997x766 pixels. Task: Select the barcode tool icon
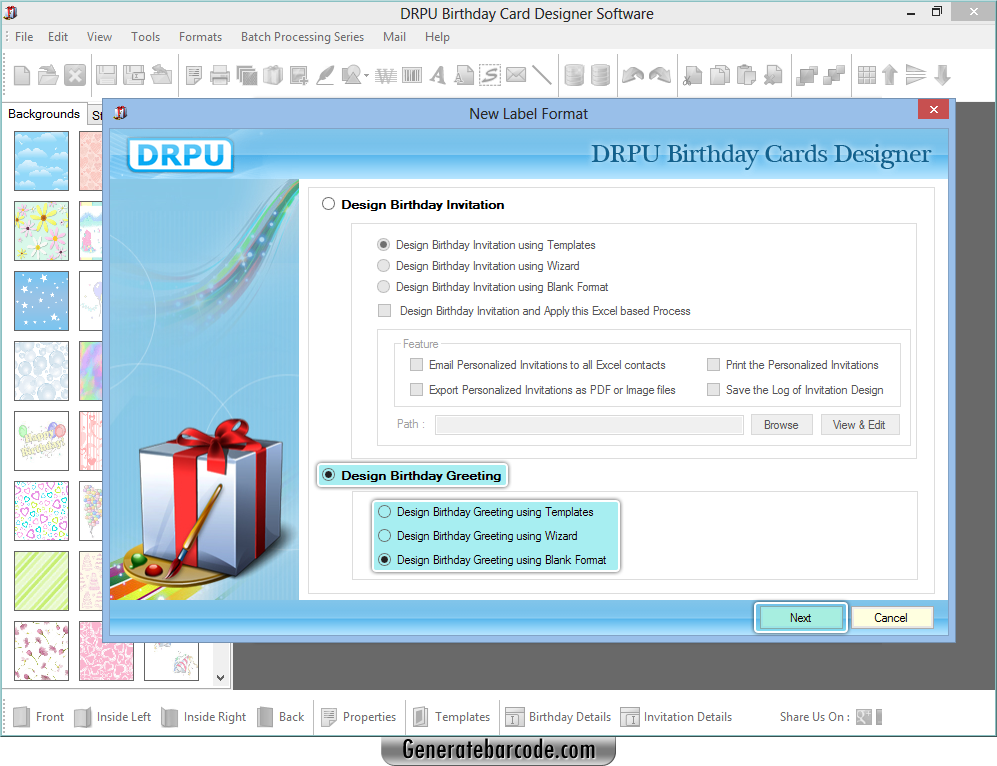412,76
